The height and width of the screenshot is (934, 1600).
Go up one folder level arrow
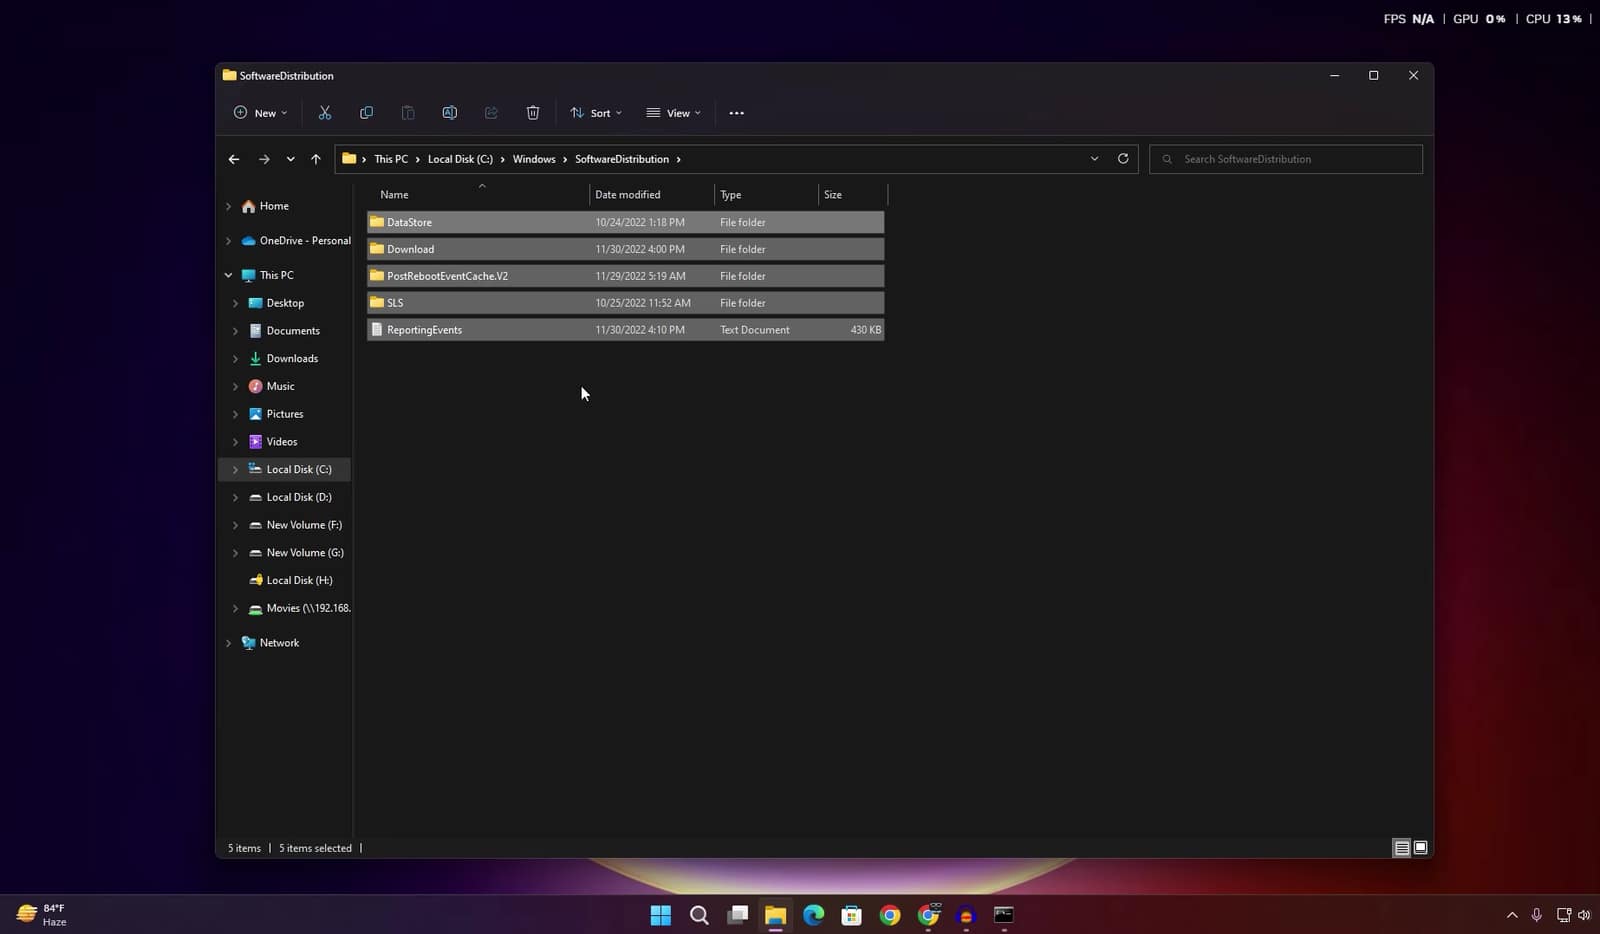[x=316, y=159]
